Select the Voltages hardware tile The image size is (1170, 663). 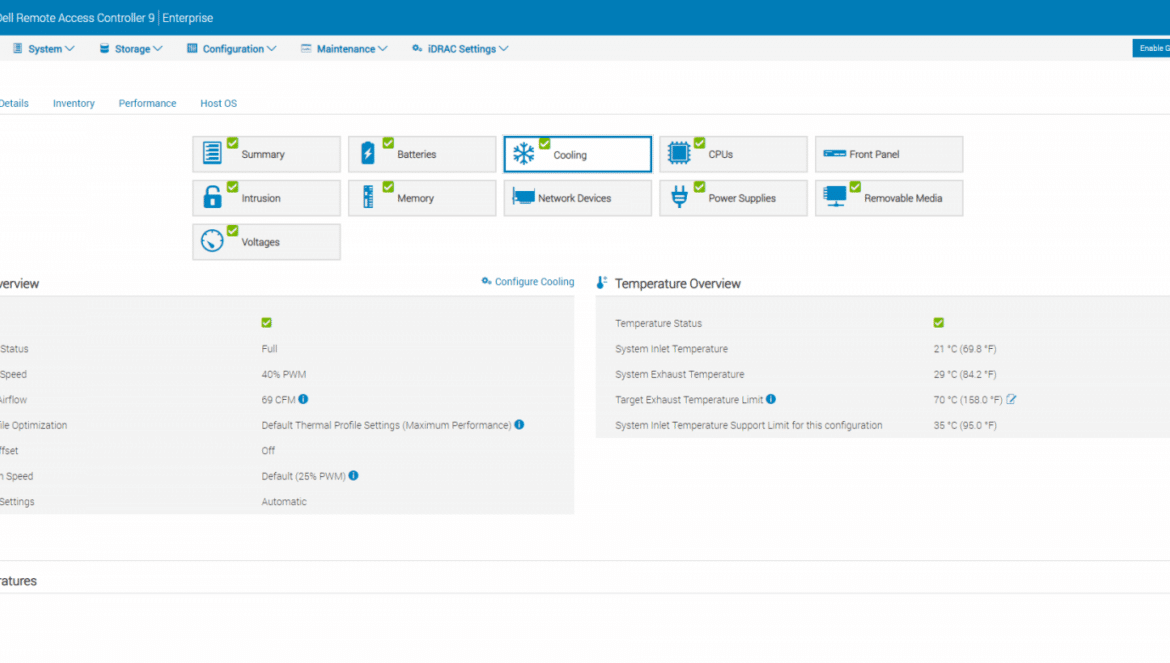pyautogui.click(x=266, y=242)
